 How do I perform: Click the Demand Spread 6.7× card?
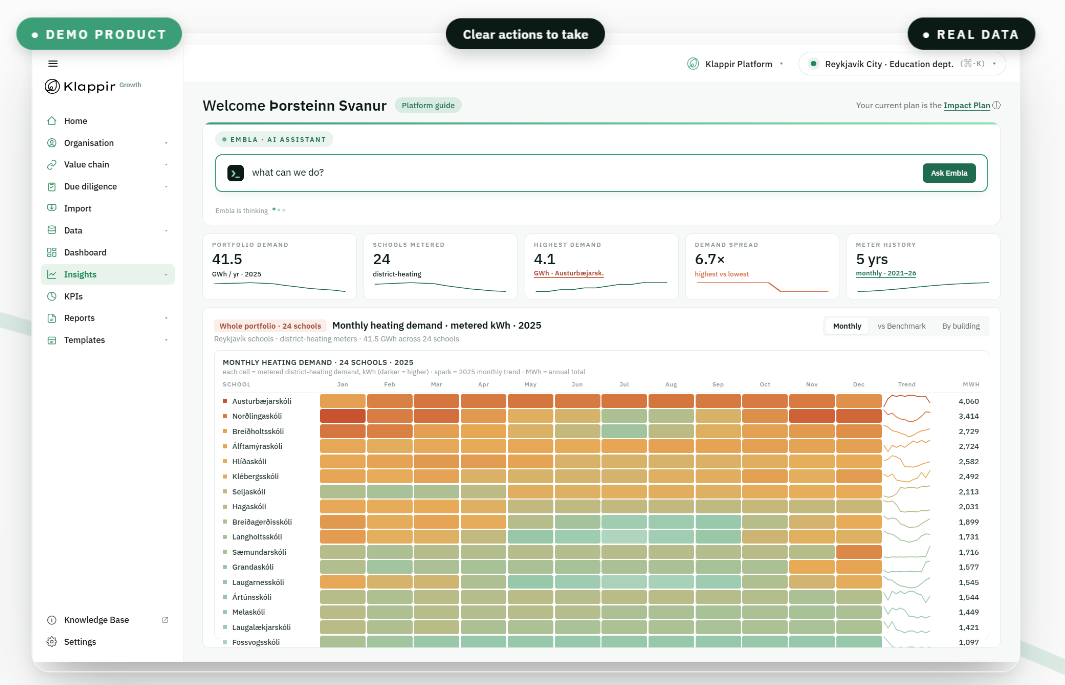click(762, 267)
